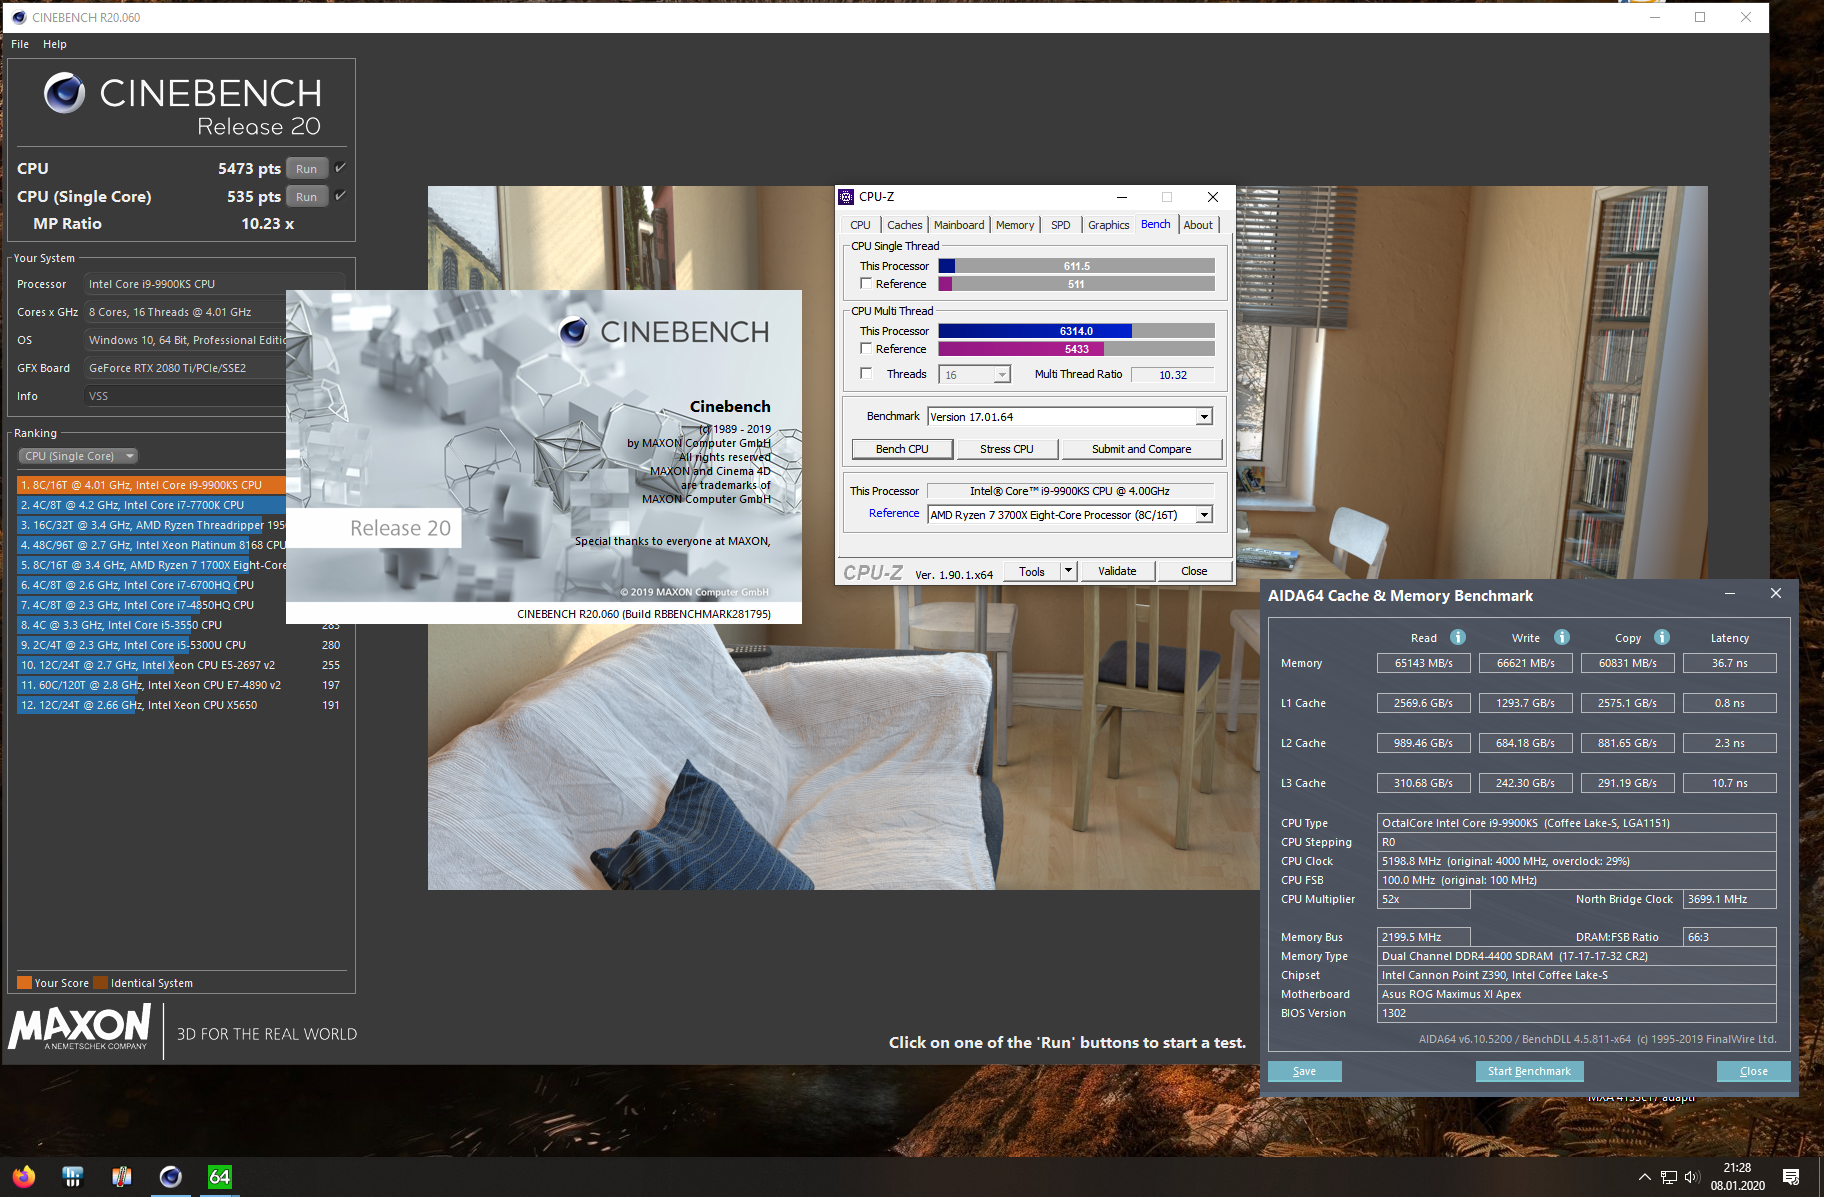Open the File menu in Cinebench
This screenshot has width=1824, height=1197.
coord(20,44)
